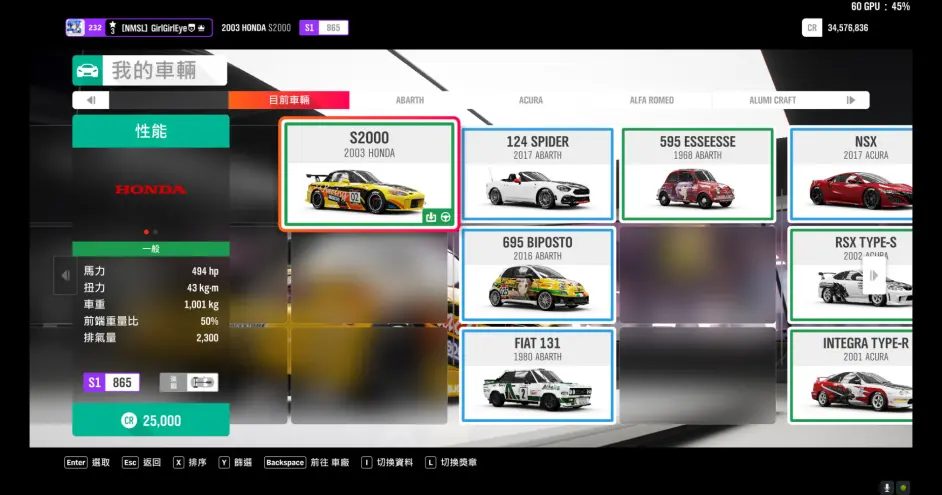Click the 扭力 43 kg-m row
Screen dimensions: 942x495
click(151, 288)
